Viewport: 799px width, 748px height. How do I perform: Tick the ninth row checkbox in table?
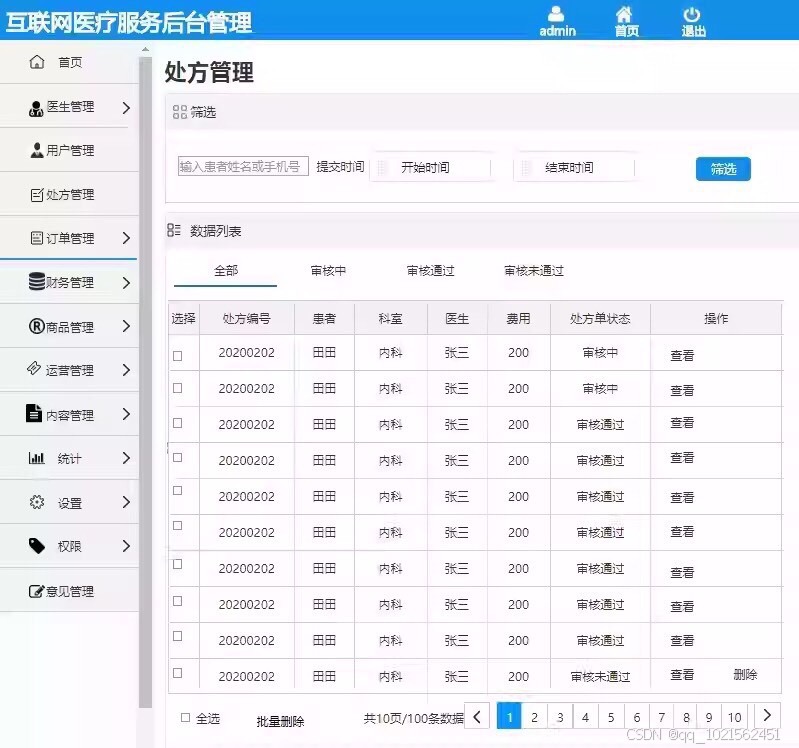point(177,636)
